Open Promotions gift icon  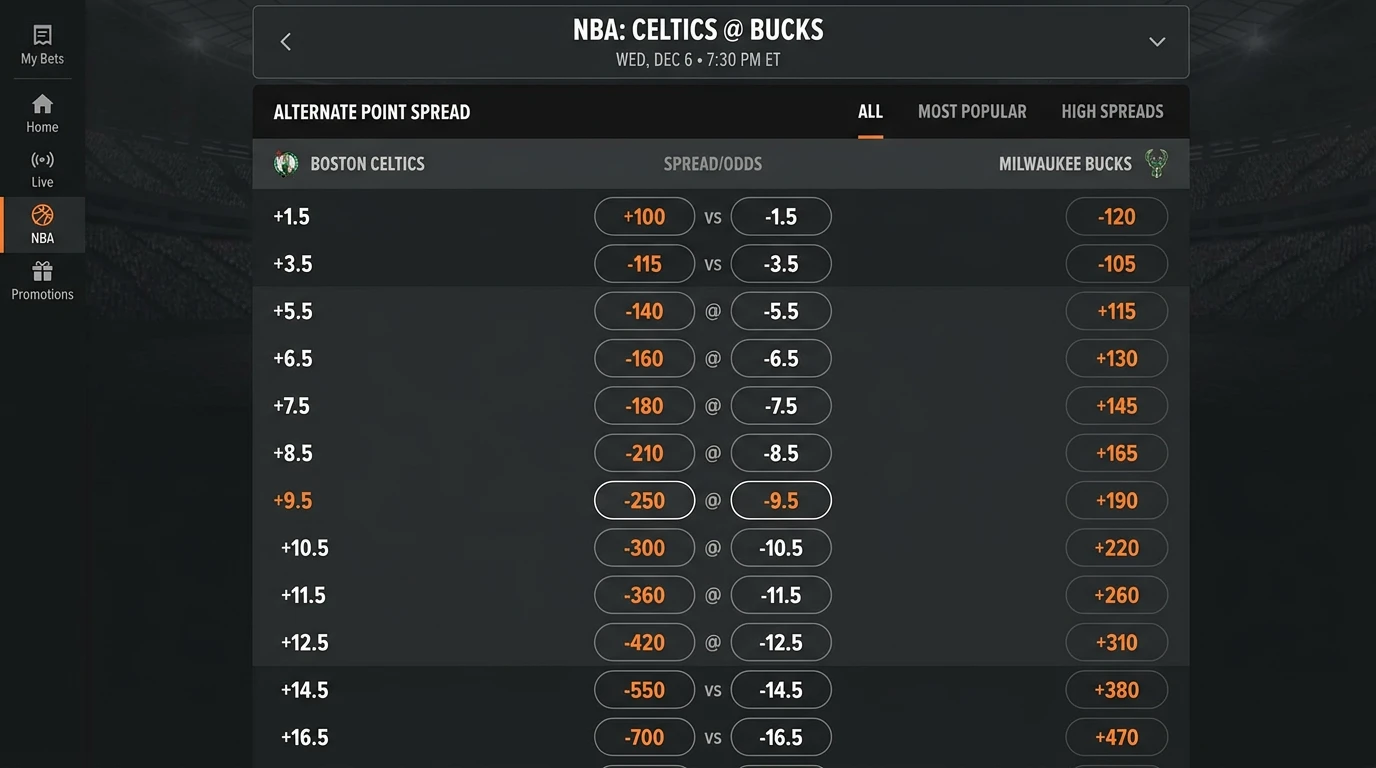coord(42,271)
